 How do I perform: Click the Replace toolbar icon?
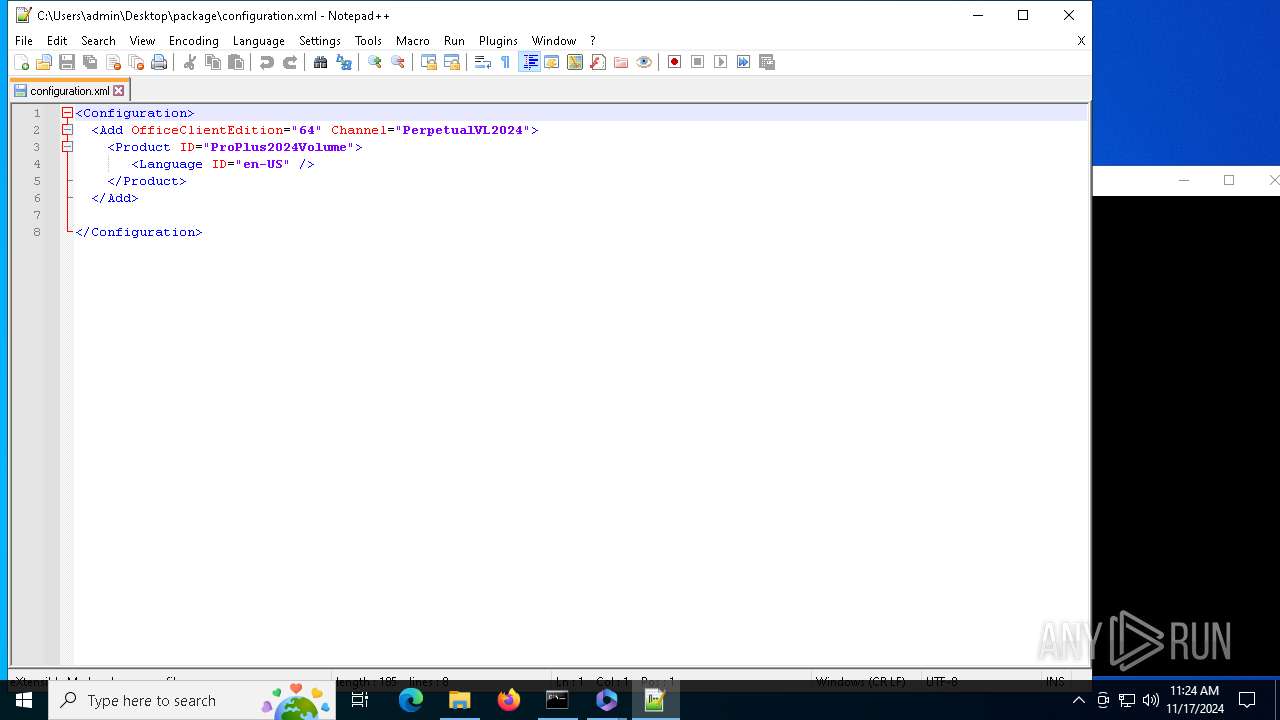344,62
